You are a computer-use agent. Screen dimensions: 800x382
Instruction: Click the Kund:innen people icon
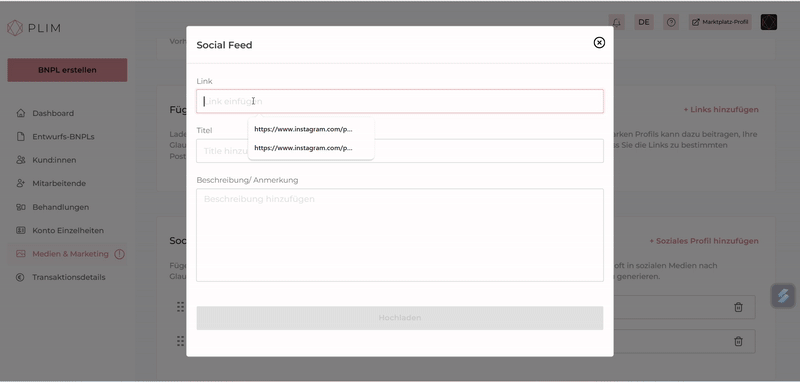click(x=20, y=160)
